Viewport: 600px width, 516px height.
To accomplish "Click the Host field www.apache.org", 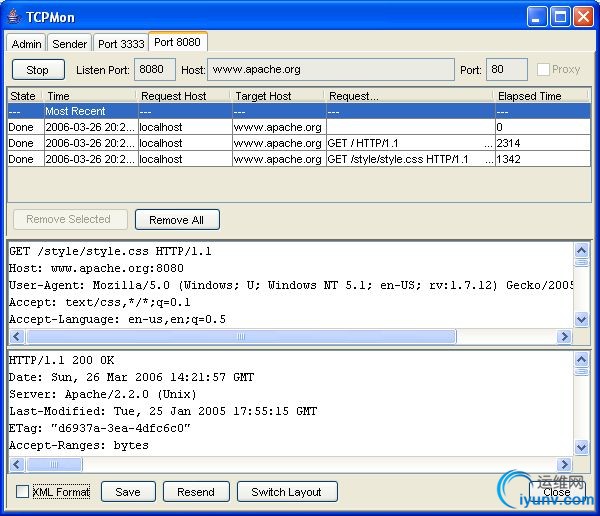I will click(331, 69).
